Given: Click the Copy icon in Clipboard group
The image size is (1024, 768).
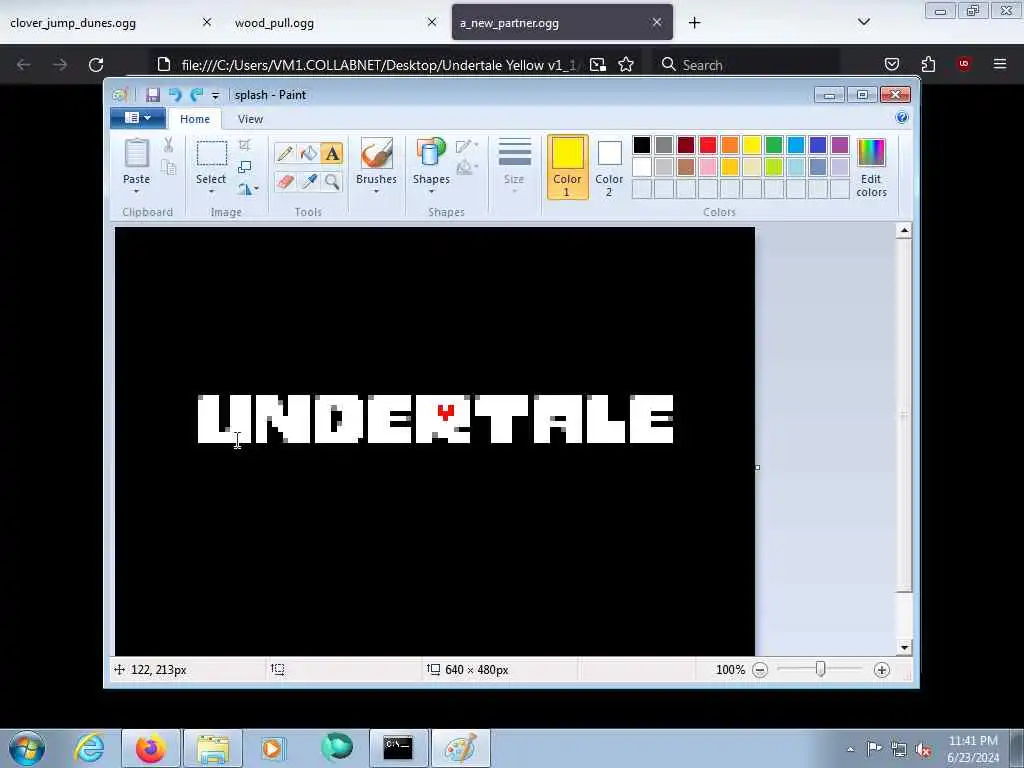Looking at the screenshot, I should click(x=168, y=168).
